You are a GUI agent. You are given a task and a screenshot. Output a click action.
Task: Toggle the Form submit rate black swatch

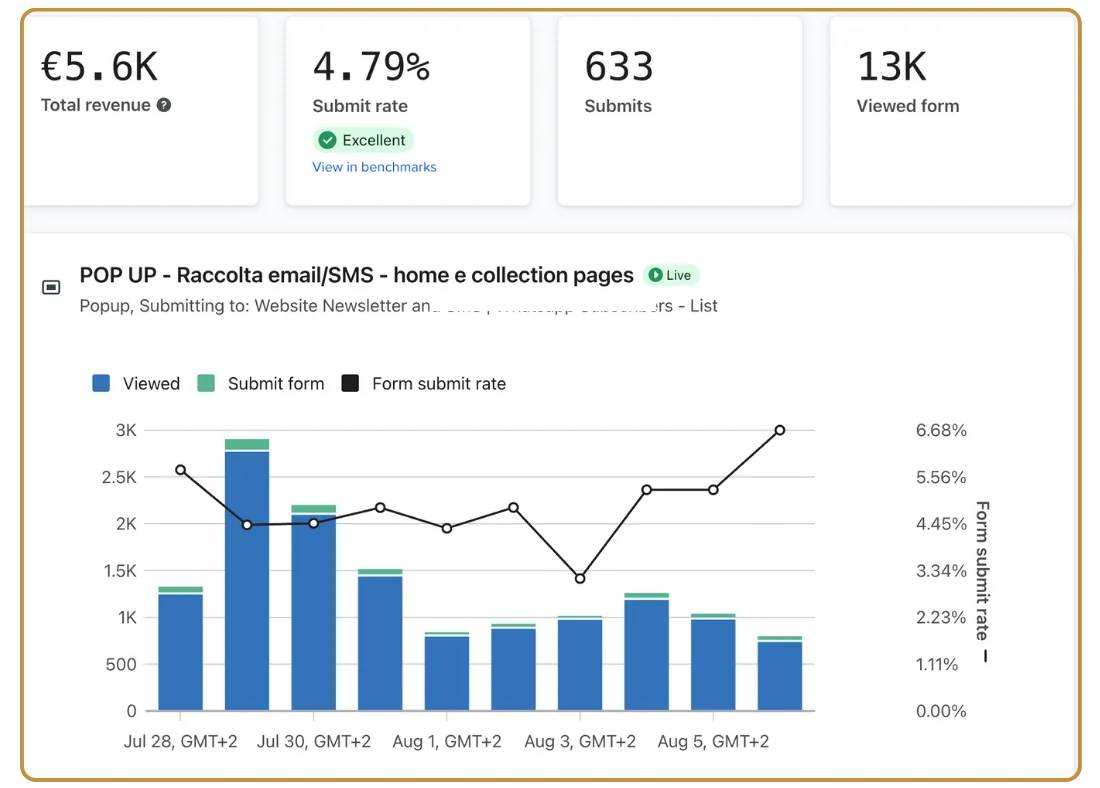tap(350, 383)
